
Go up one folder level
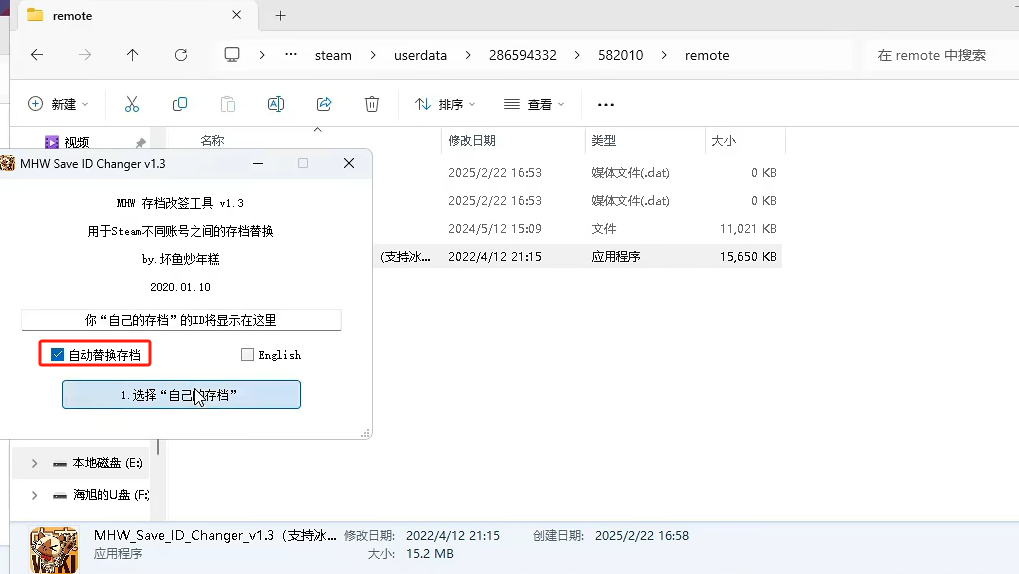coord(133,55)
